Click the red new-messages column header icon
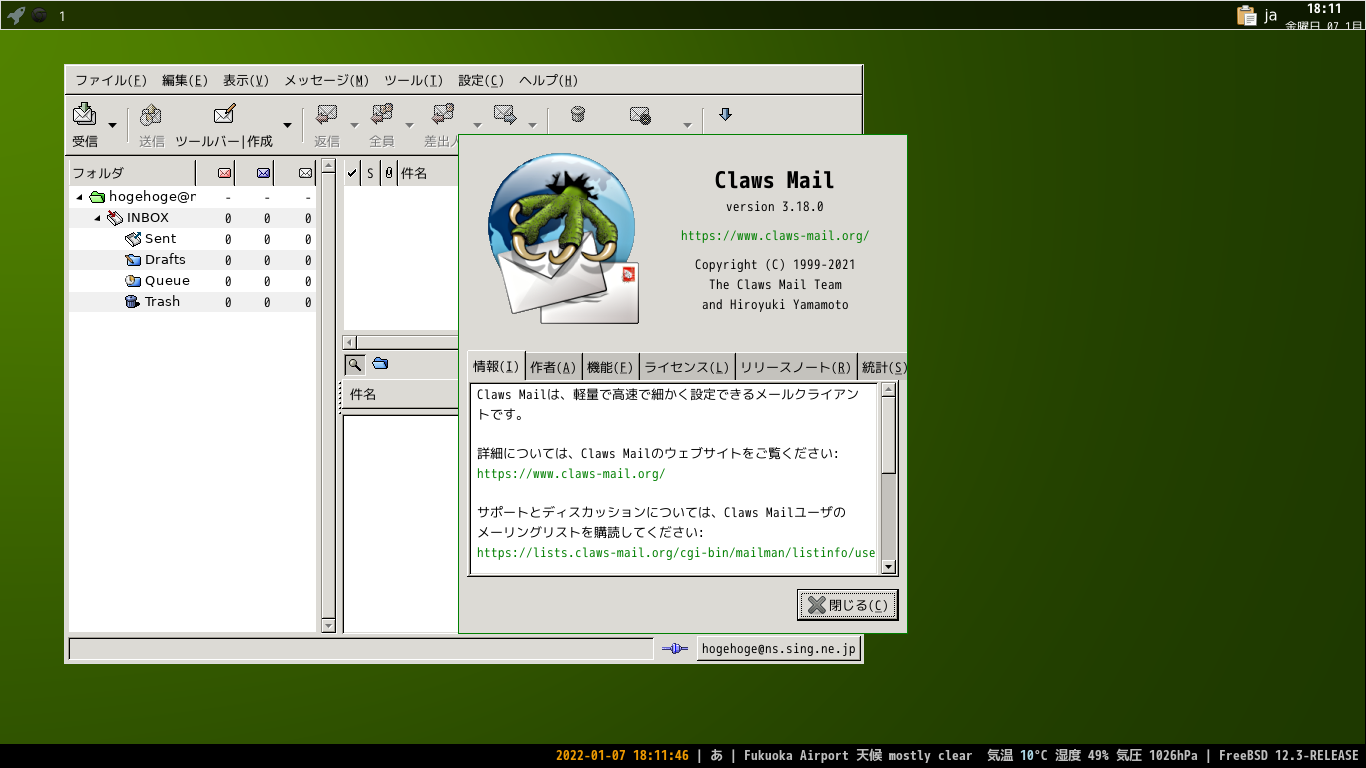 pos(224,173)
